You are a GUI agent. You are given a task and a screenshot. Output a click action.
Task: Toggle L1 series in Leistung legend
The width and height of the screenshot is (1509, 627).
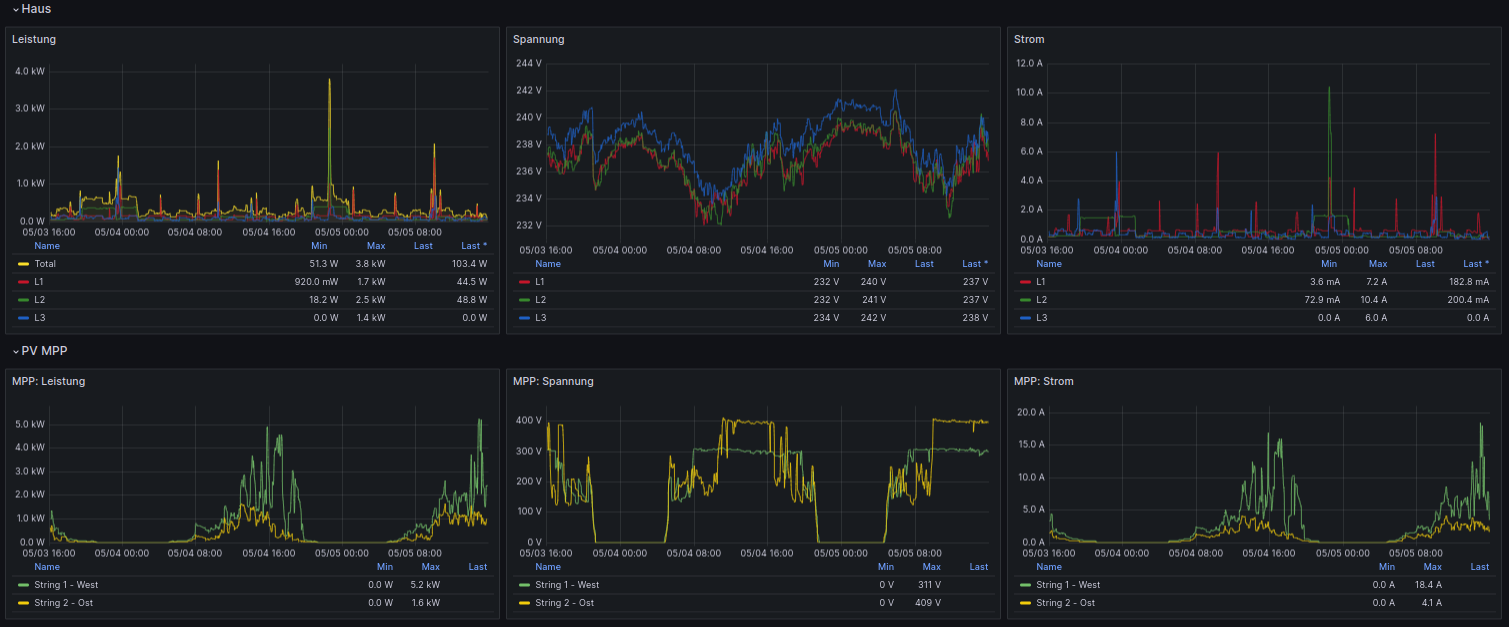[40, 282]
